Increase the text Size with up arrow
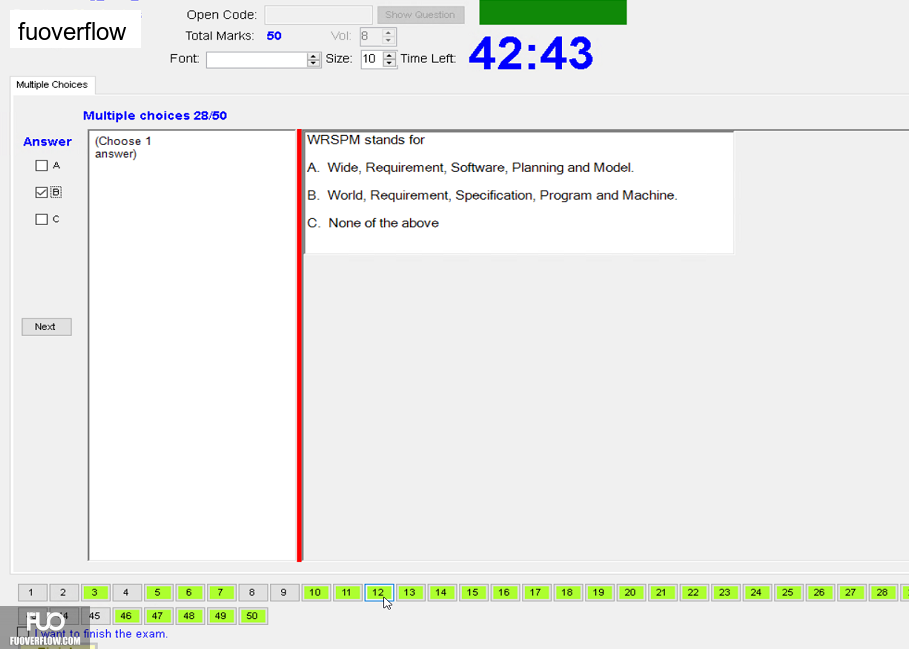 pyautogui.click(x=390, y=56)
